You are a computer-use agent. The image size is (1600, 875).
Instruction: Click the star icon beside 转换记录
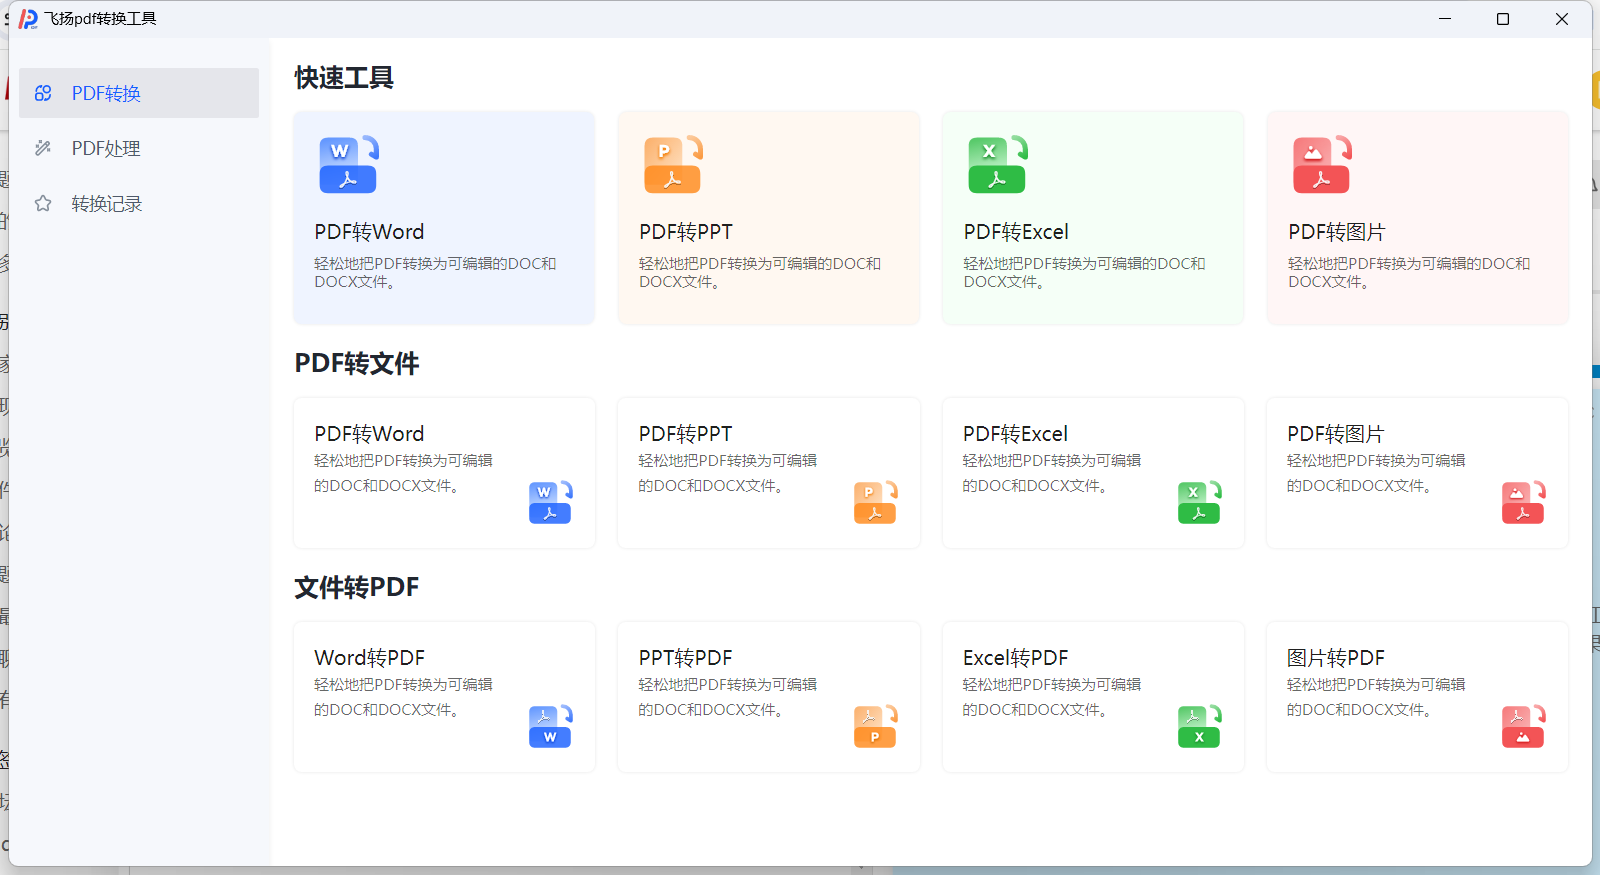click(x=43, y=204)
